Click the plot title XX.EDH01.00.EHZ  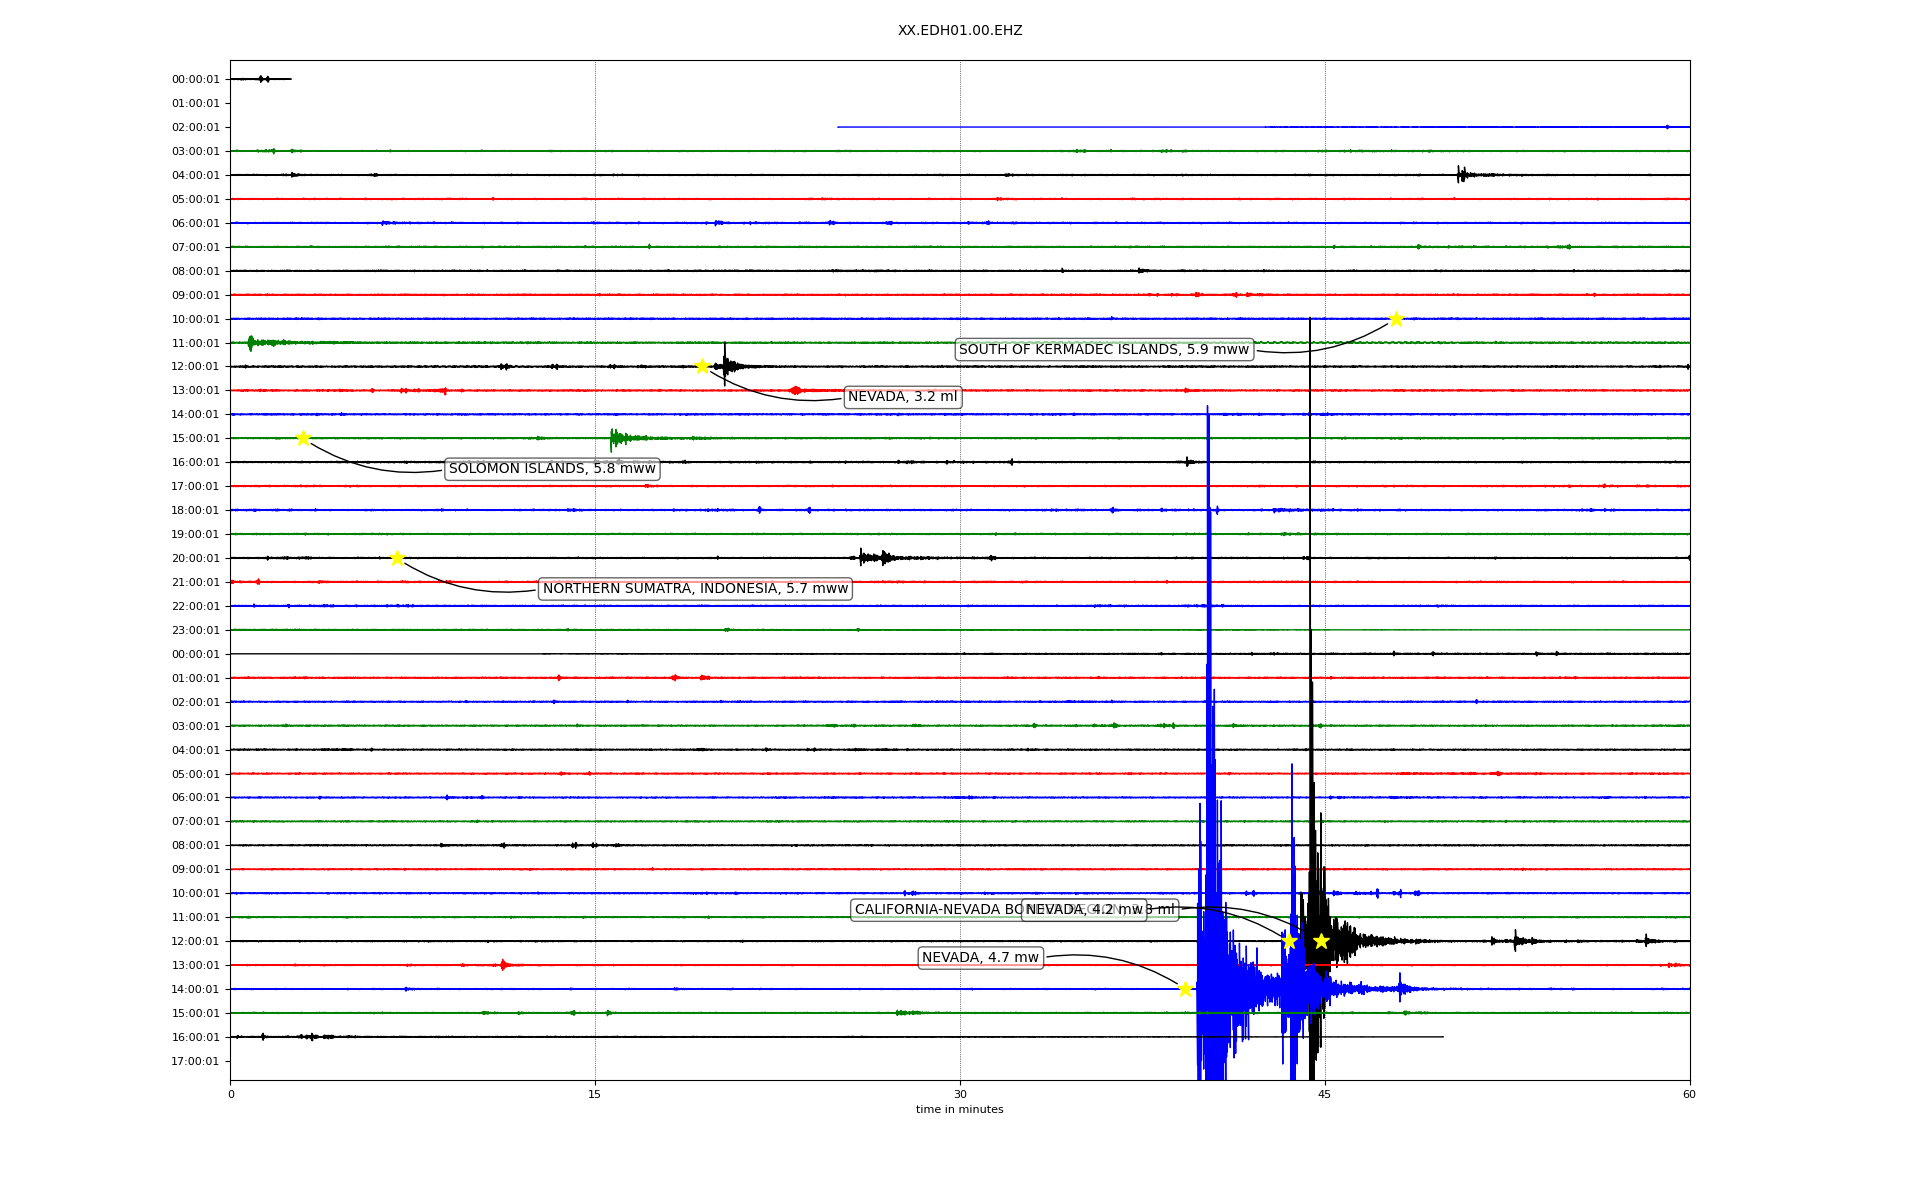click(x=960, y=31)
